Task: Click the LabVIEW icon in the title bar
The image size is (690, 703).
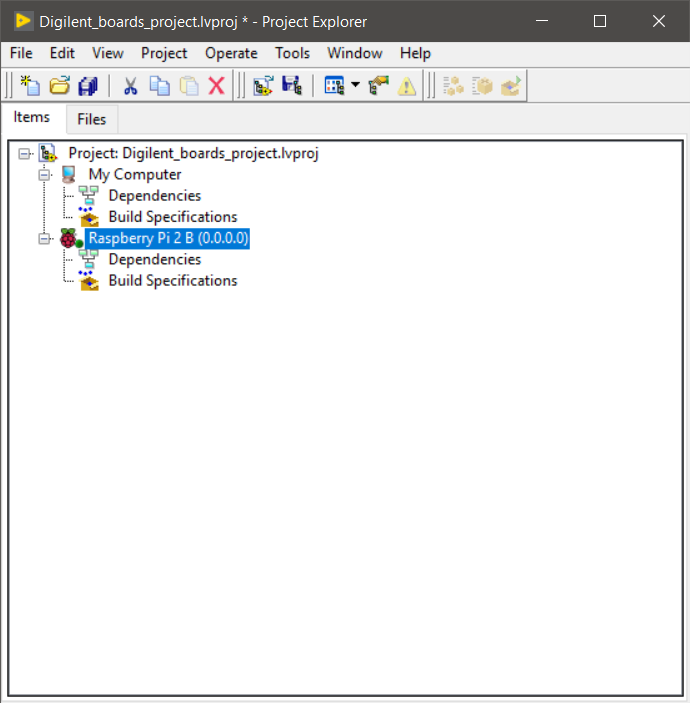Action: 23,21
